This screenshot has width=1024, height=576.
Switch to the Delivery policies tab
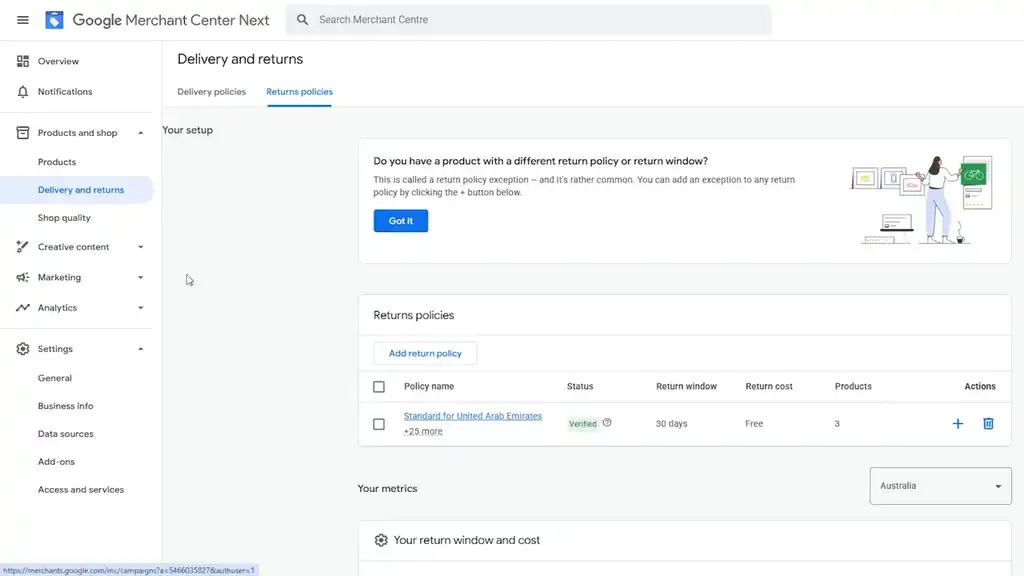click(x=211, y=90)
